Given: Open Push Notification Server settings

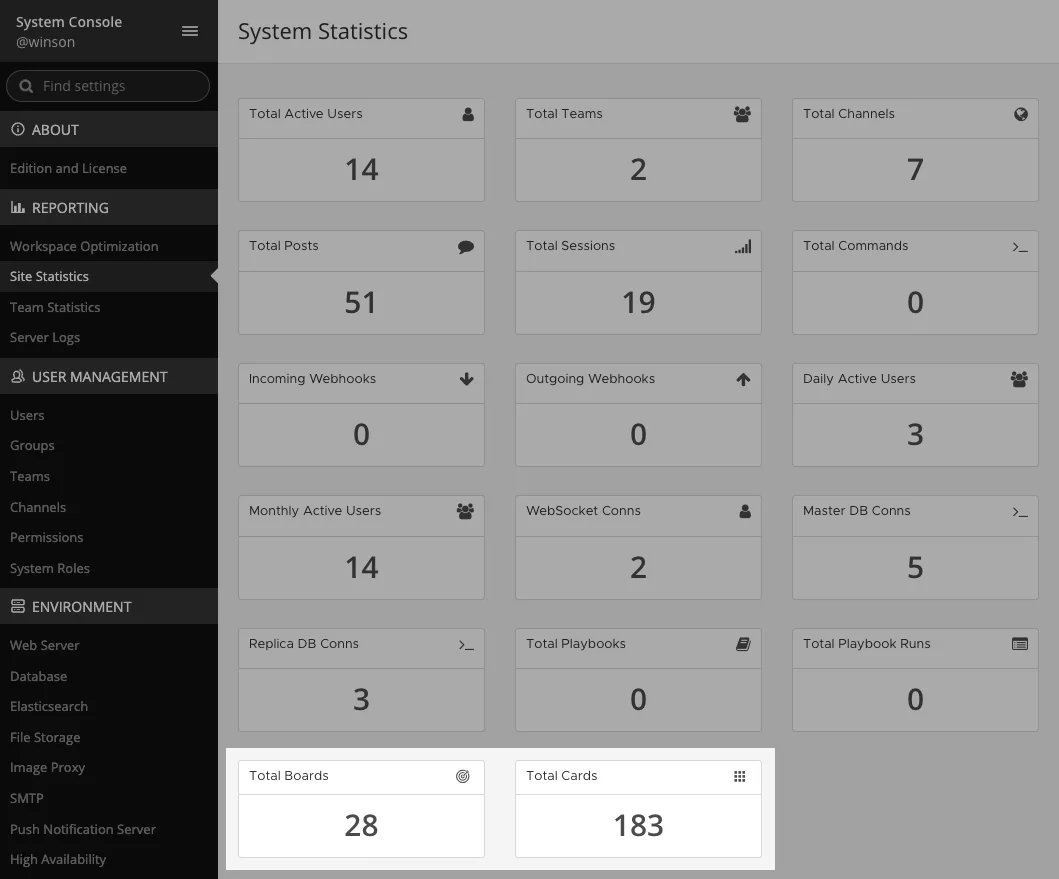Looking at the screenshot, I should pyautogui.click(x=82, y=829).
